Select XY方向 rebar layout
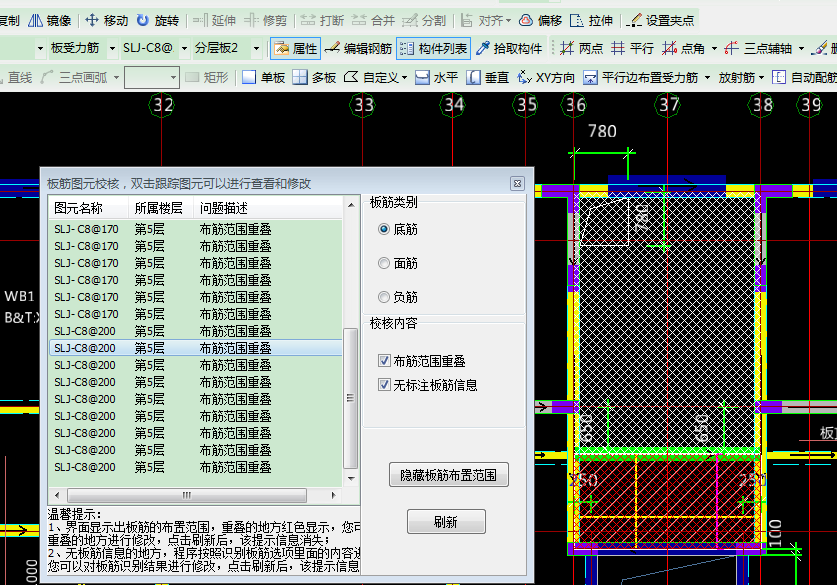The image size is (837, 585). pos(546,78)
